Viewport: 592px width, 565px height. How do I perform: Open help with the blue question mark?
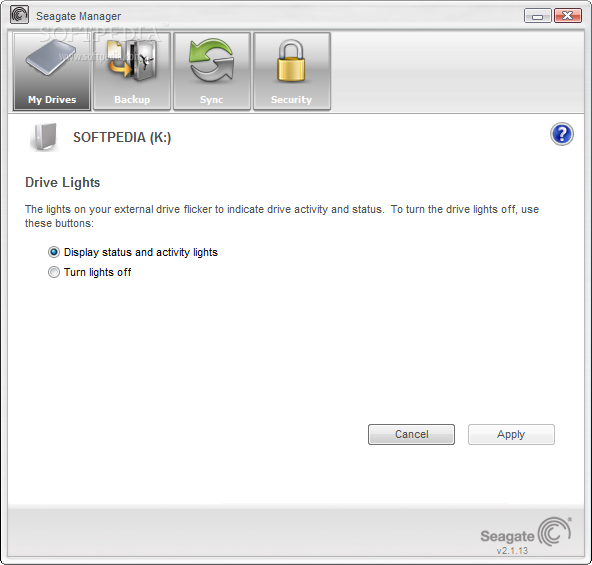click(x=562, y=134)
